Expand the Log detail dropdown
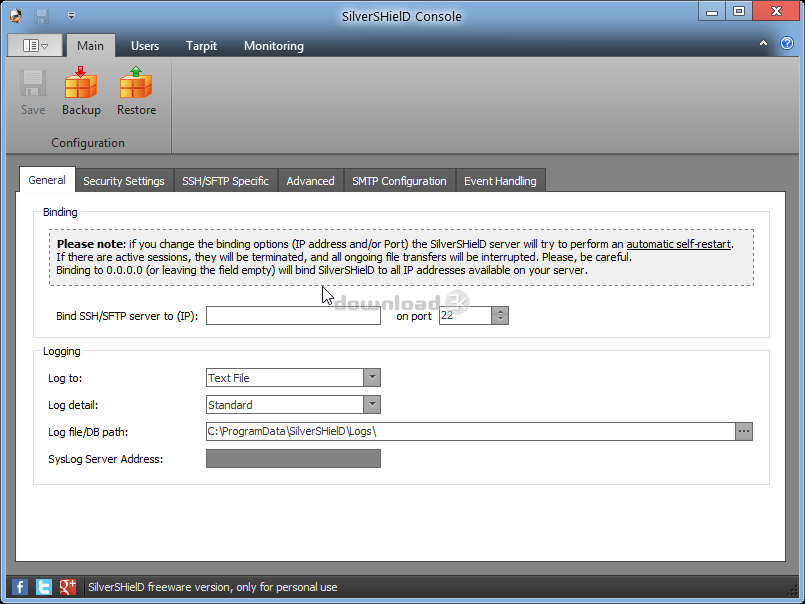Viewport: 805px width, 604px height. pos(372,405)
